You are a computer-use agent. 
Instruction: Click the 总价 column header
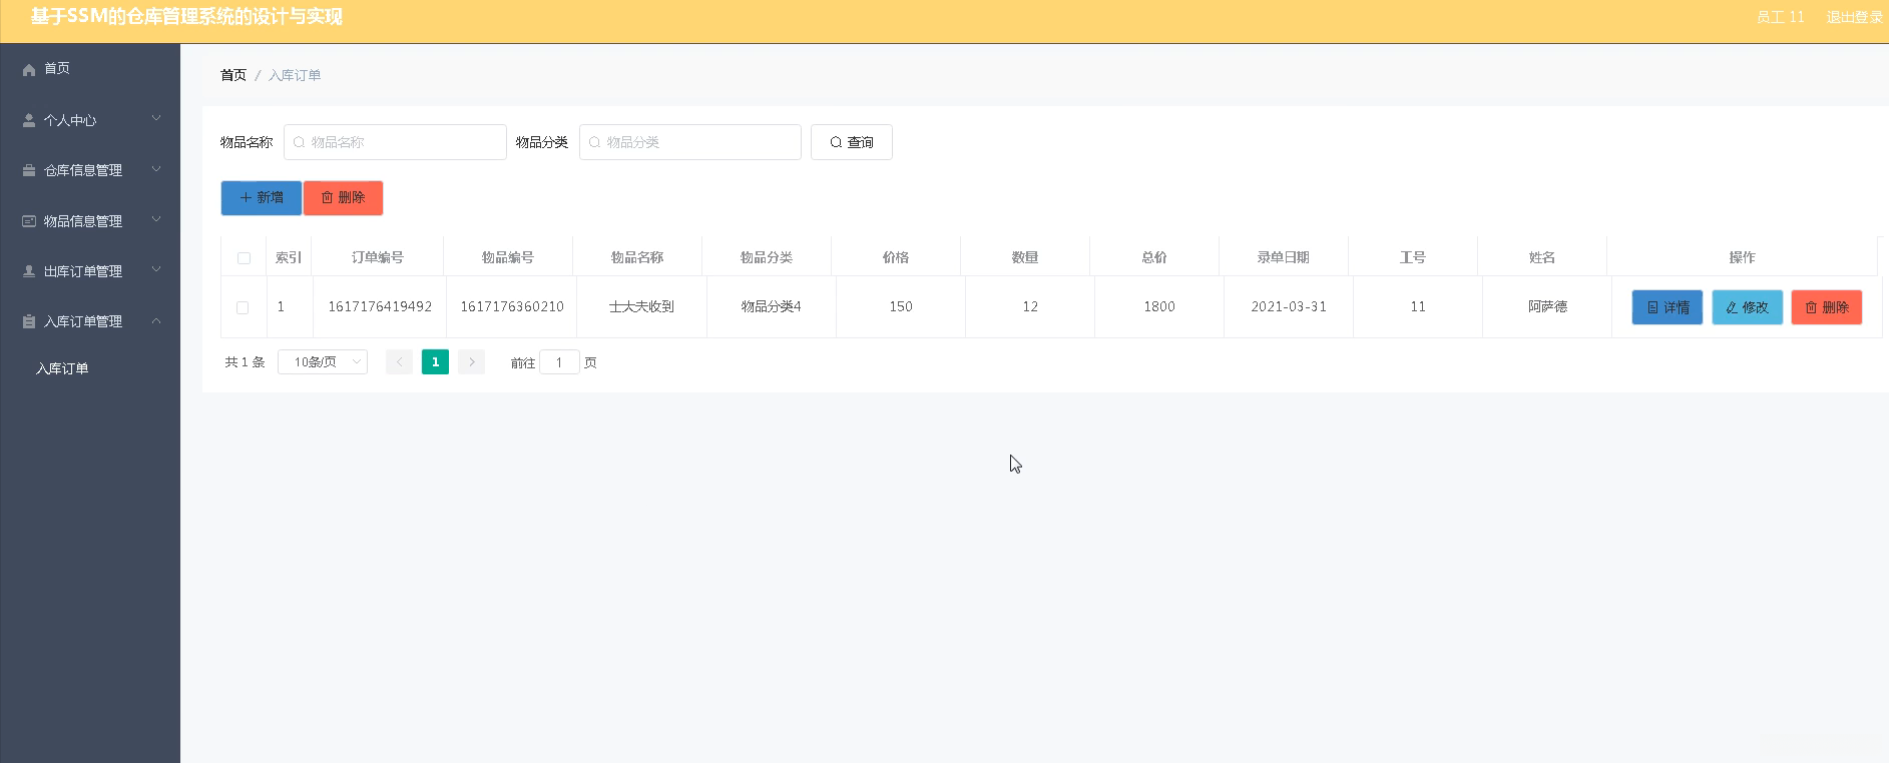1154,257
